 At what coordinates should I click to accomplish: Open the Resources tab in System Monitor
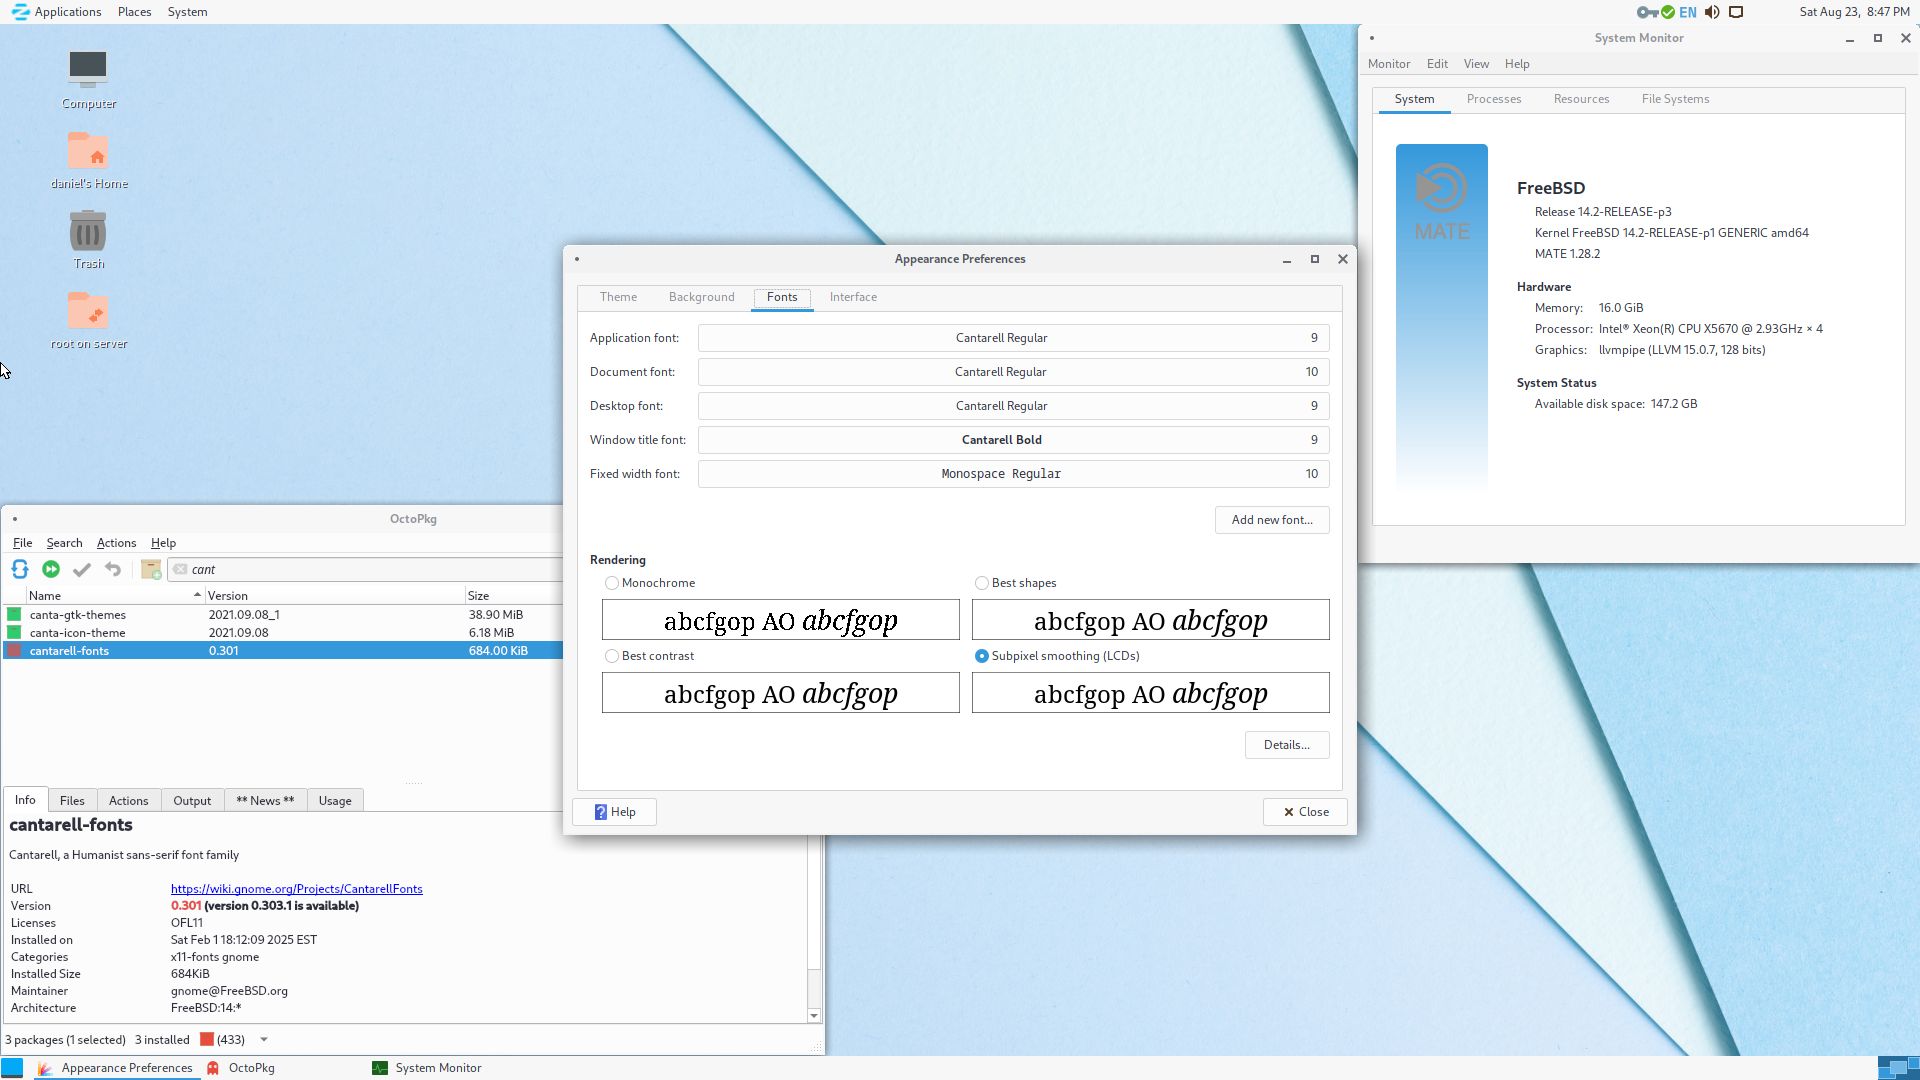1581,99
